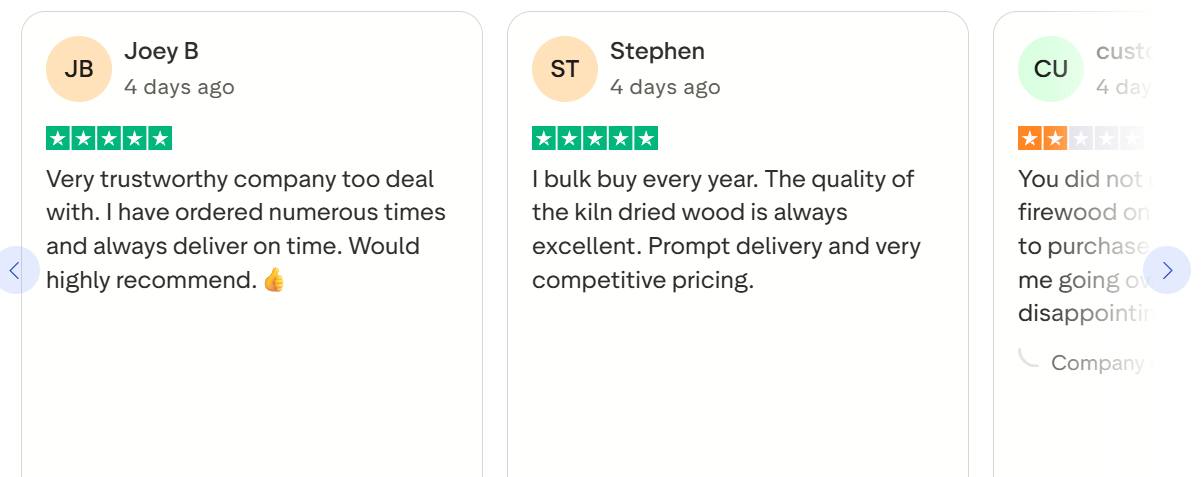The height and width of the screenshot is (477, 1202).
Task: Click the disappointing firewood review text
Action: (1082, 246)
